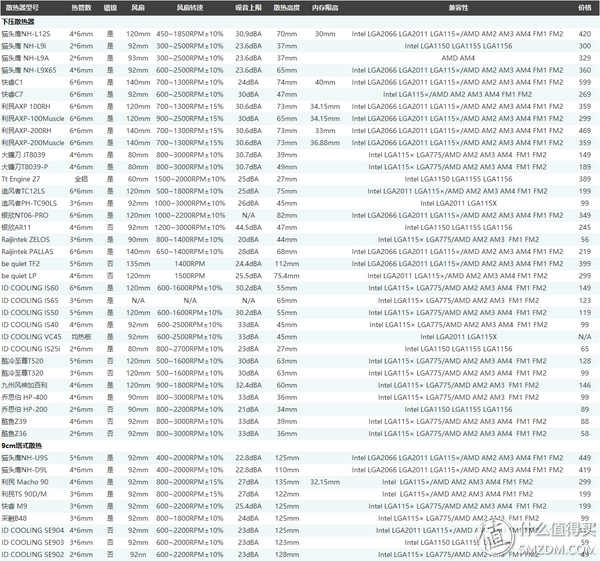The height and width of the screenshot is (561, 600).
Task: Select the 内存限高 column header
Action: click(x=325, y=6)
